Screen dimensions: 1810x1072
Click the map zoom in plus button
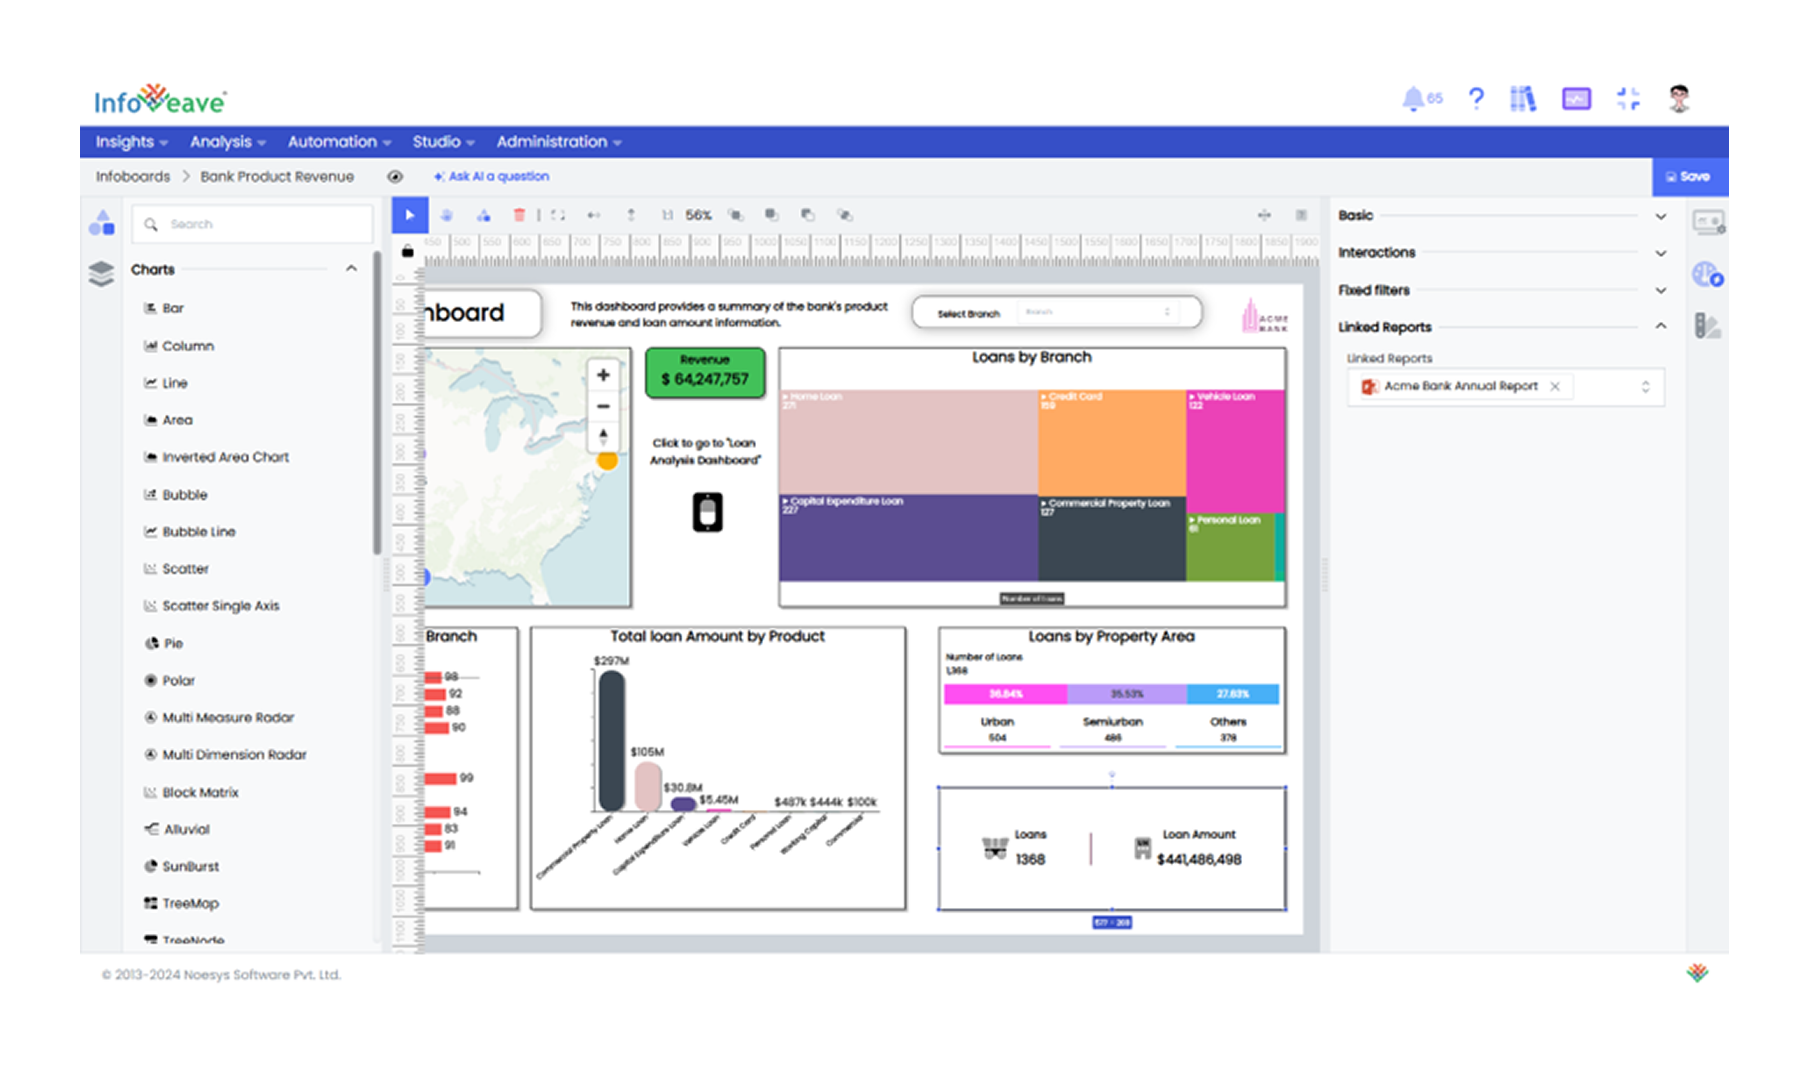[x=603, y=375]
